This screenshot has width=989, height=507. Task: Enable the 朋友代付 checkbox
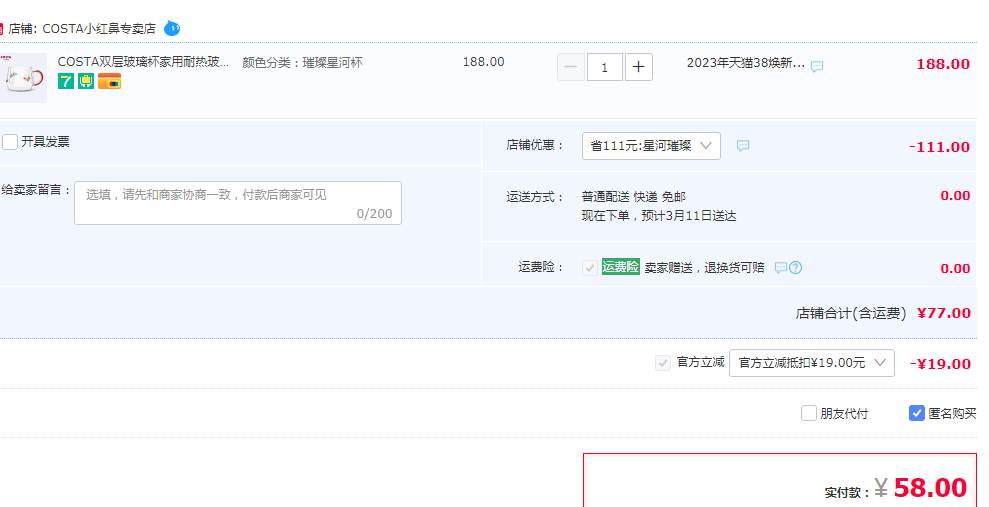coord(809,413)
